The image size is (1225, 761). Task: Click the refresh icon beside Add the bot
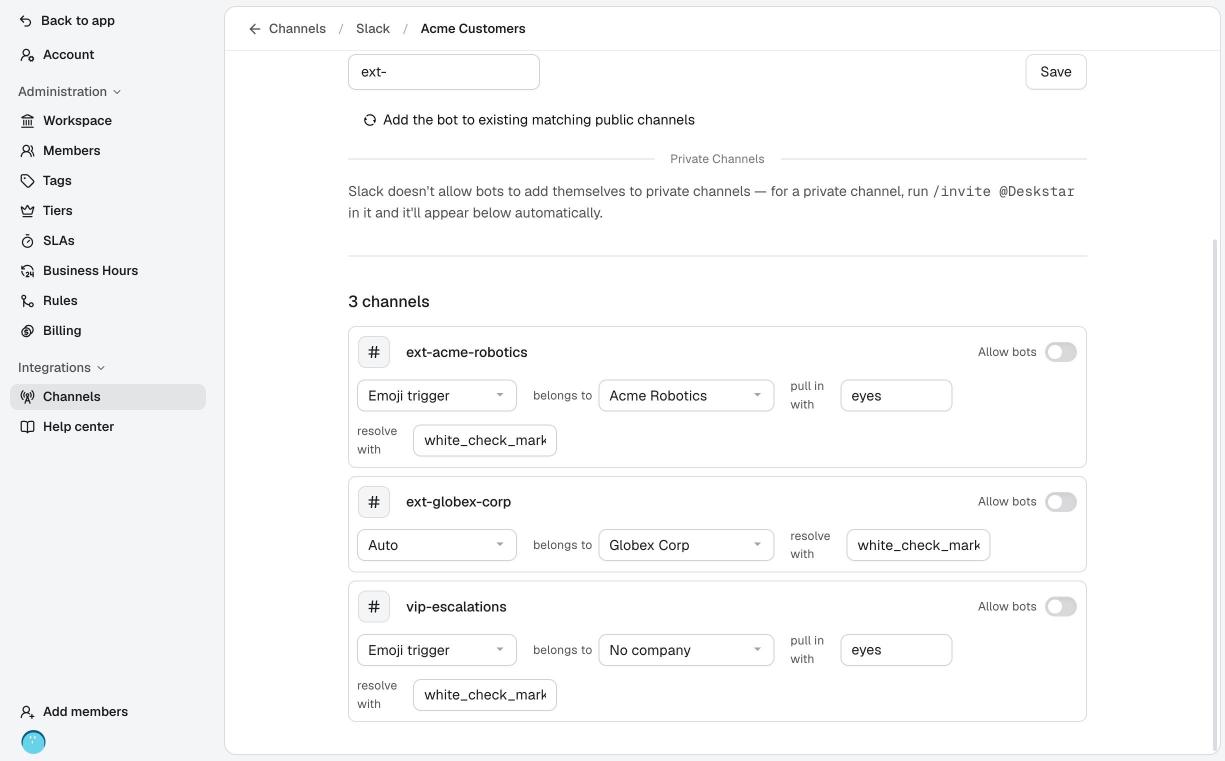370,120
